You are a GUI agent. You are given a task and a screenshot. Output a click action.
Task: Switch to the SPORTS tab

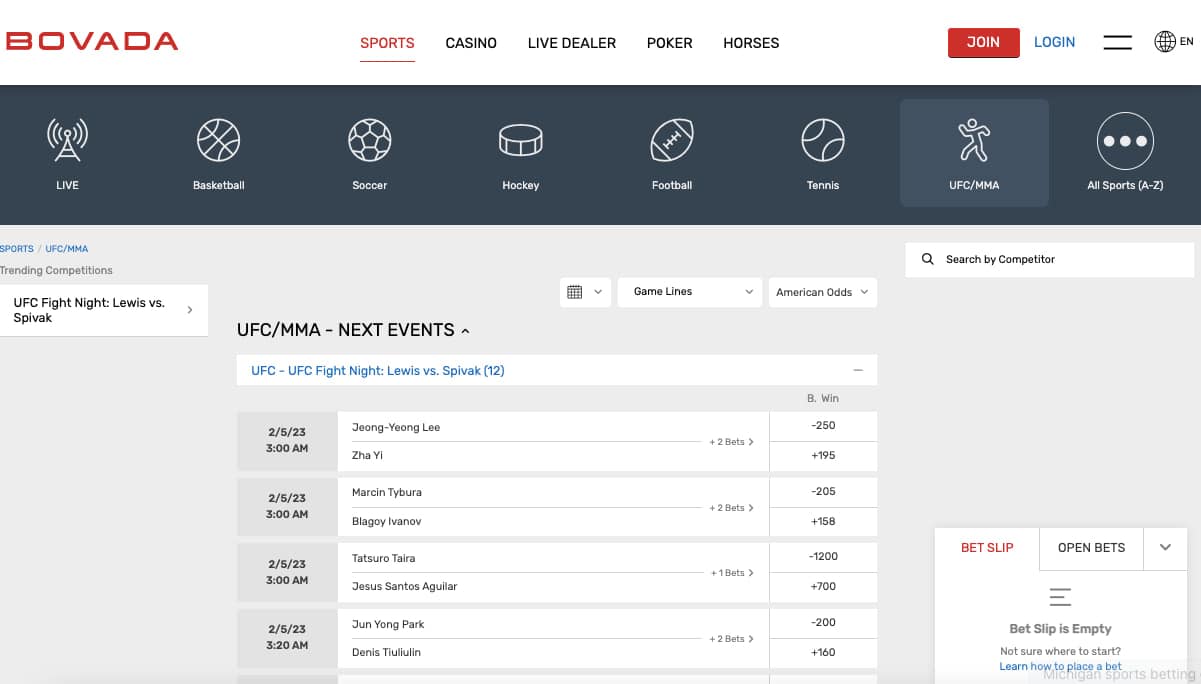387,43
